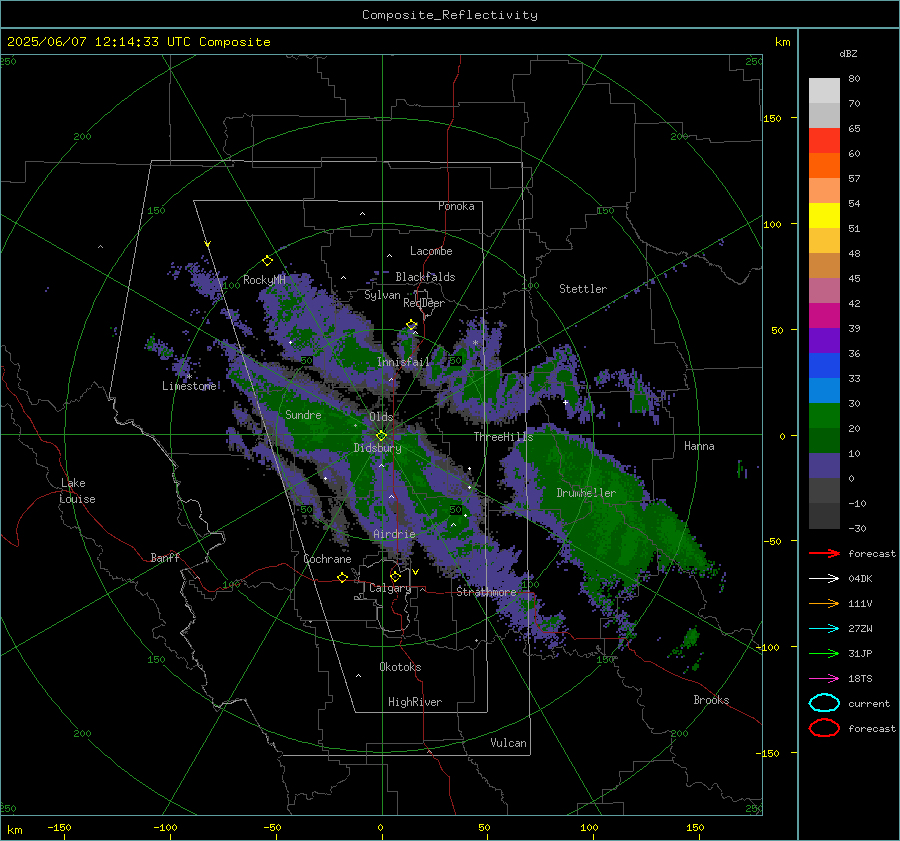Click the Strathmore town label
Image resolution: width=900 pixels, height=841 pixels.
tap(486, 592)
